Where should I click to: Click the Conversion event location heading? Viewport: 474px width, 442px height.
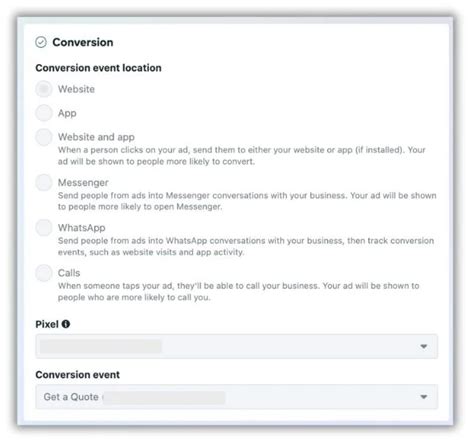[98, 68]
